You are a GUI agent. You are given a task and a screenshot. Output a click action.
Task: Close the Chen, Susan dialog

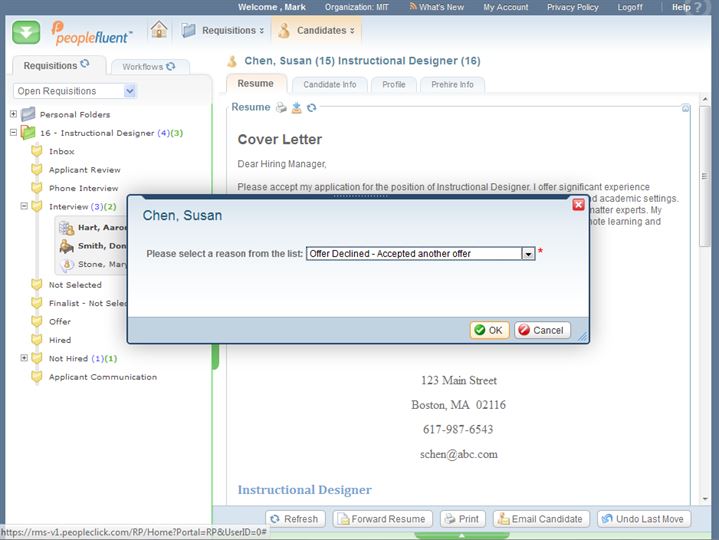click(x=578, y=204)
